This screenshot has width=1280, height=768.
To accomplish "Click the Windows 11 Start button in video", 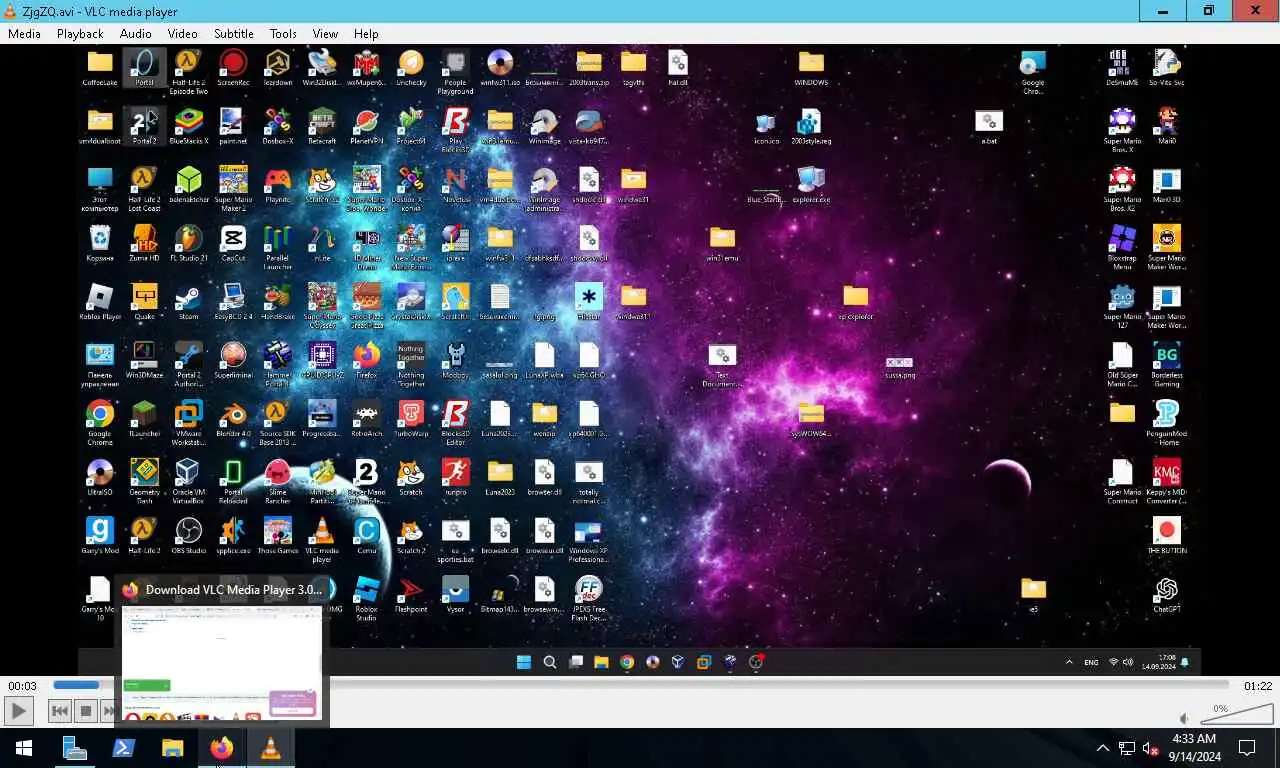I will 523,661.
